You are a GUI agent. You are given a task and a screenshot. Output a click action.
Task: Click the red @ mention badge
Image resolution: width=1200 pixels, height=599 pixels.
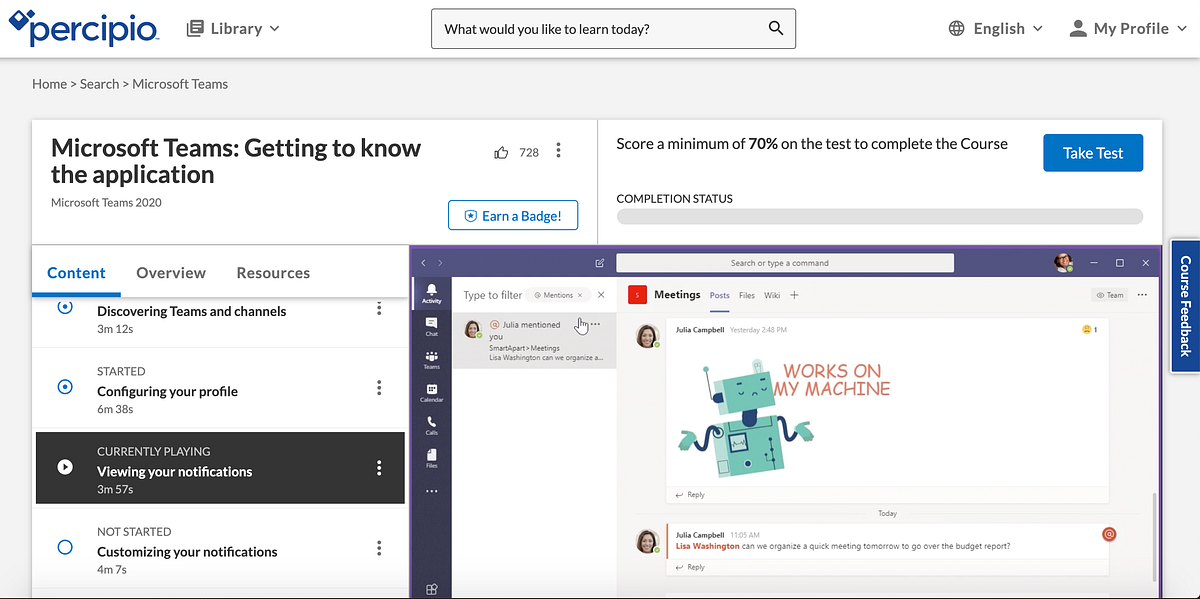tap(1109, 534)
